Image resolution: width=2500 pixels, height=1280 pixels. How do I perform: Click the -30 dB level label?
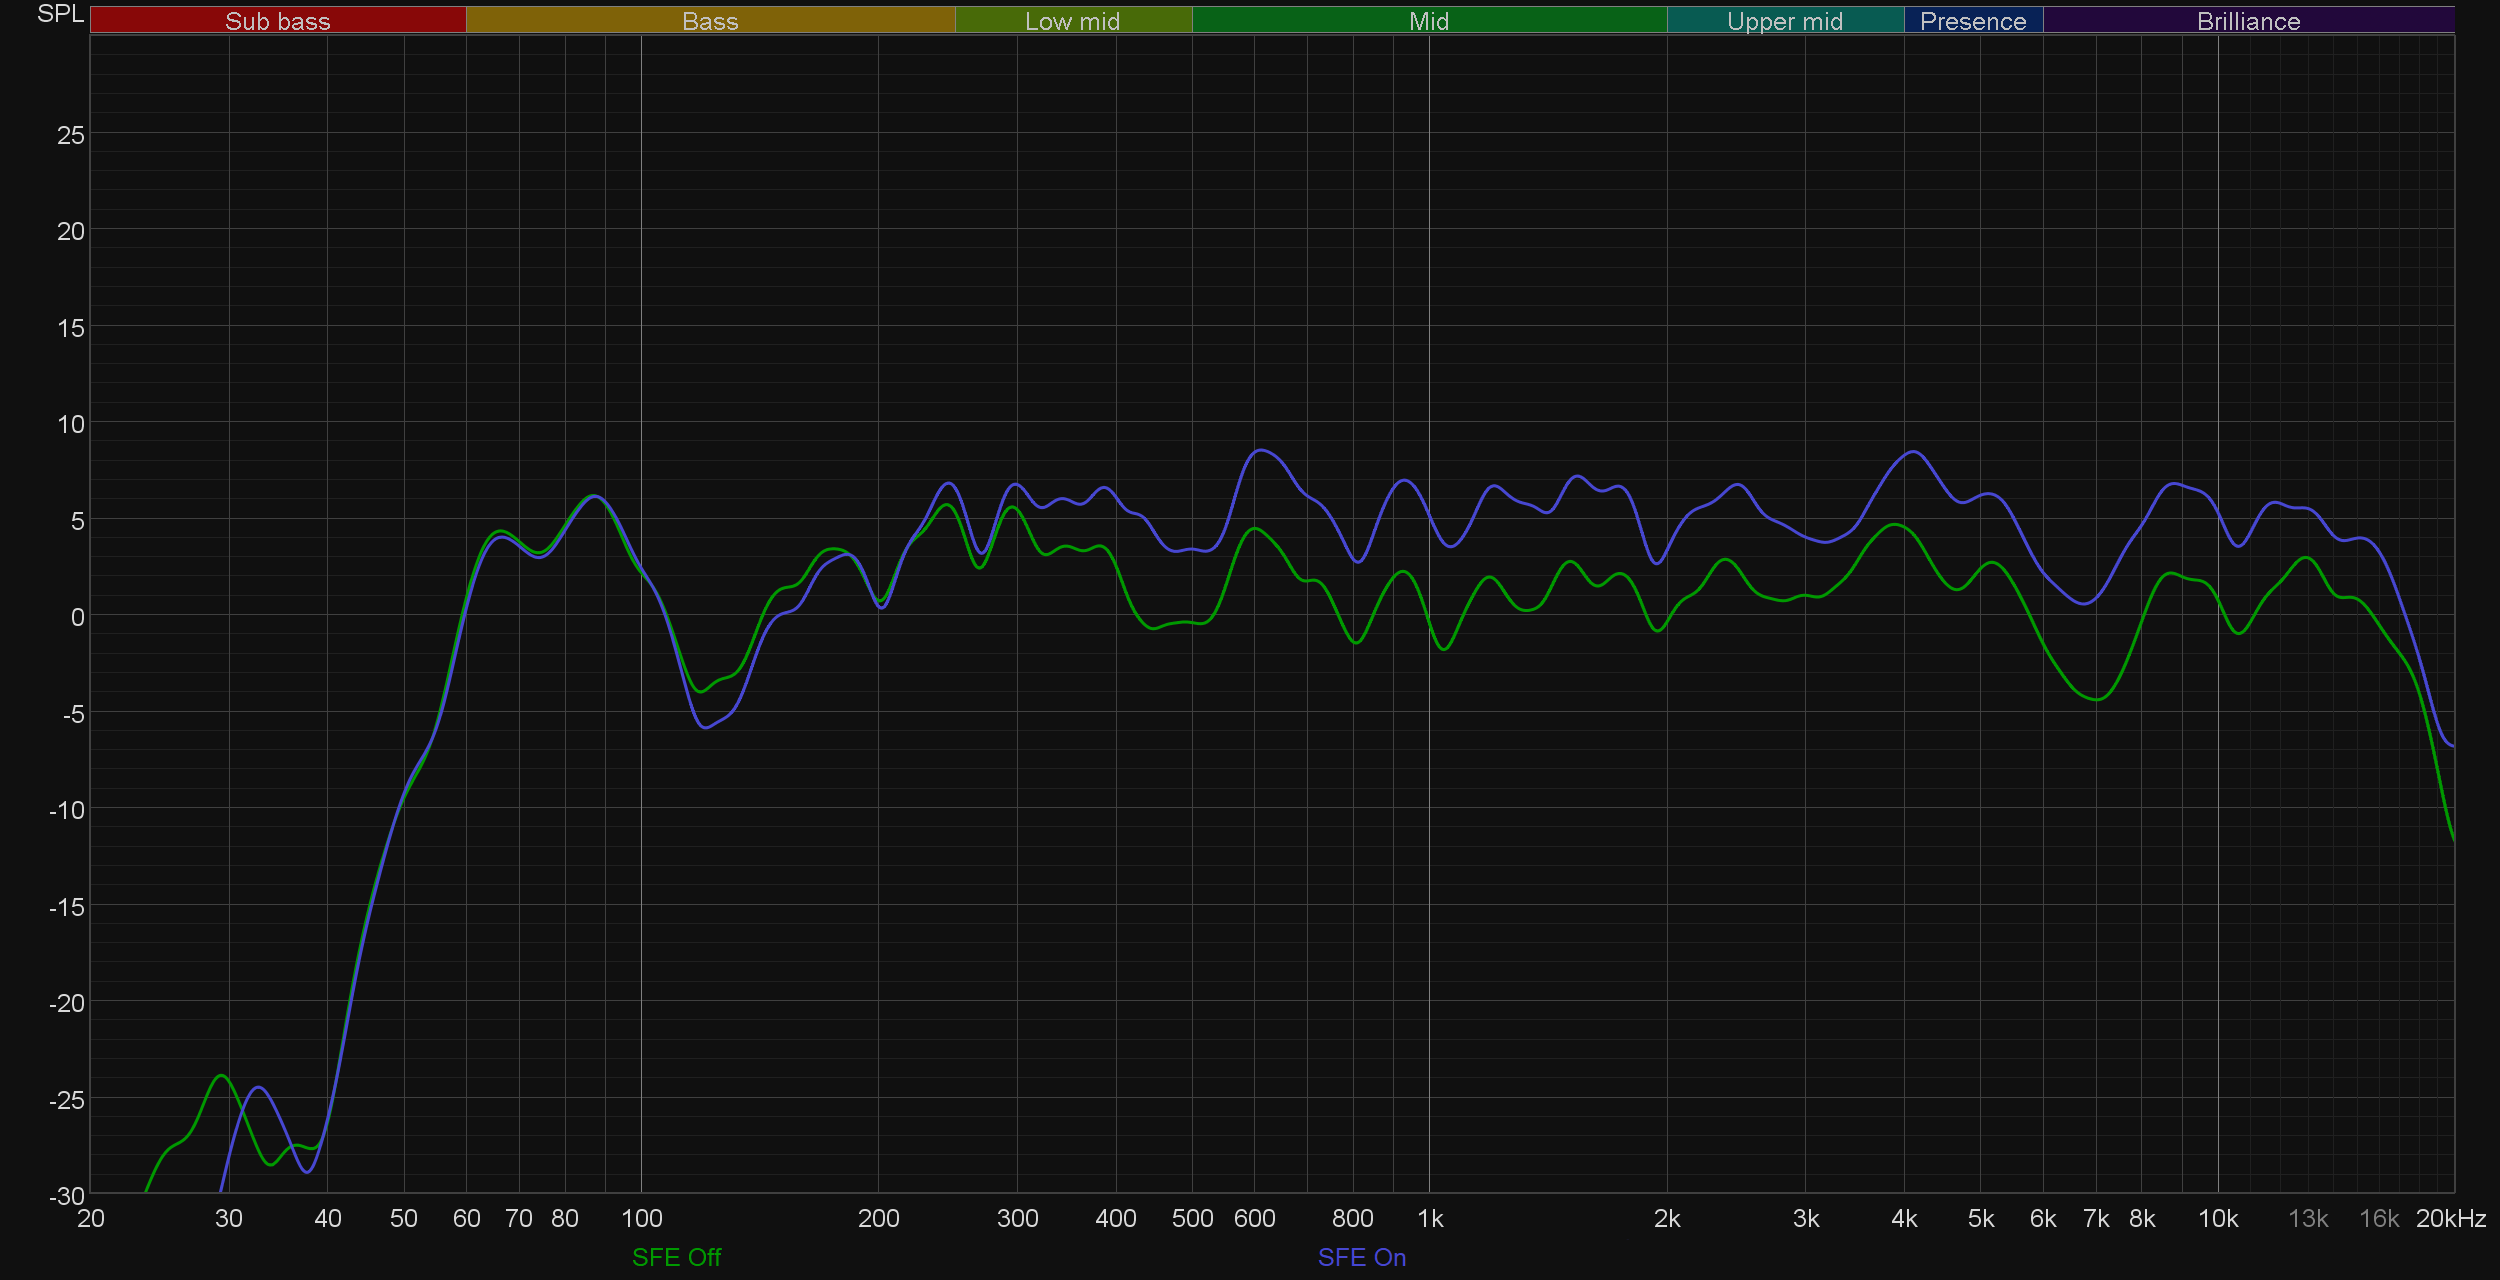[x=66, y=1195]
